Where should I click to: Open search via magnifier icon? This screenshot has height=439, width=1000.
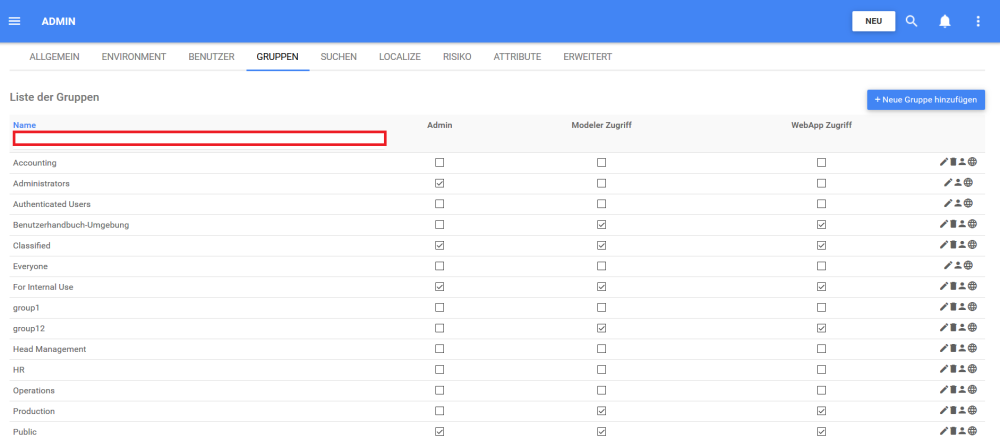[x=911, y=21]
